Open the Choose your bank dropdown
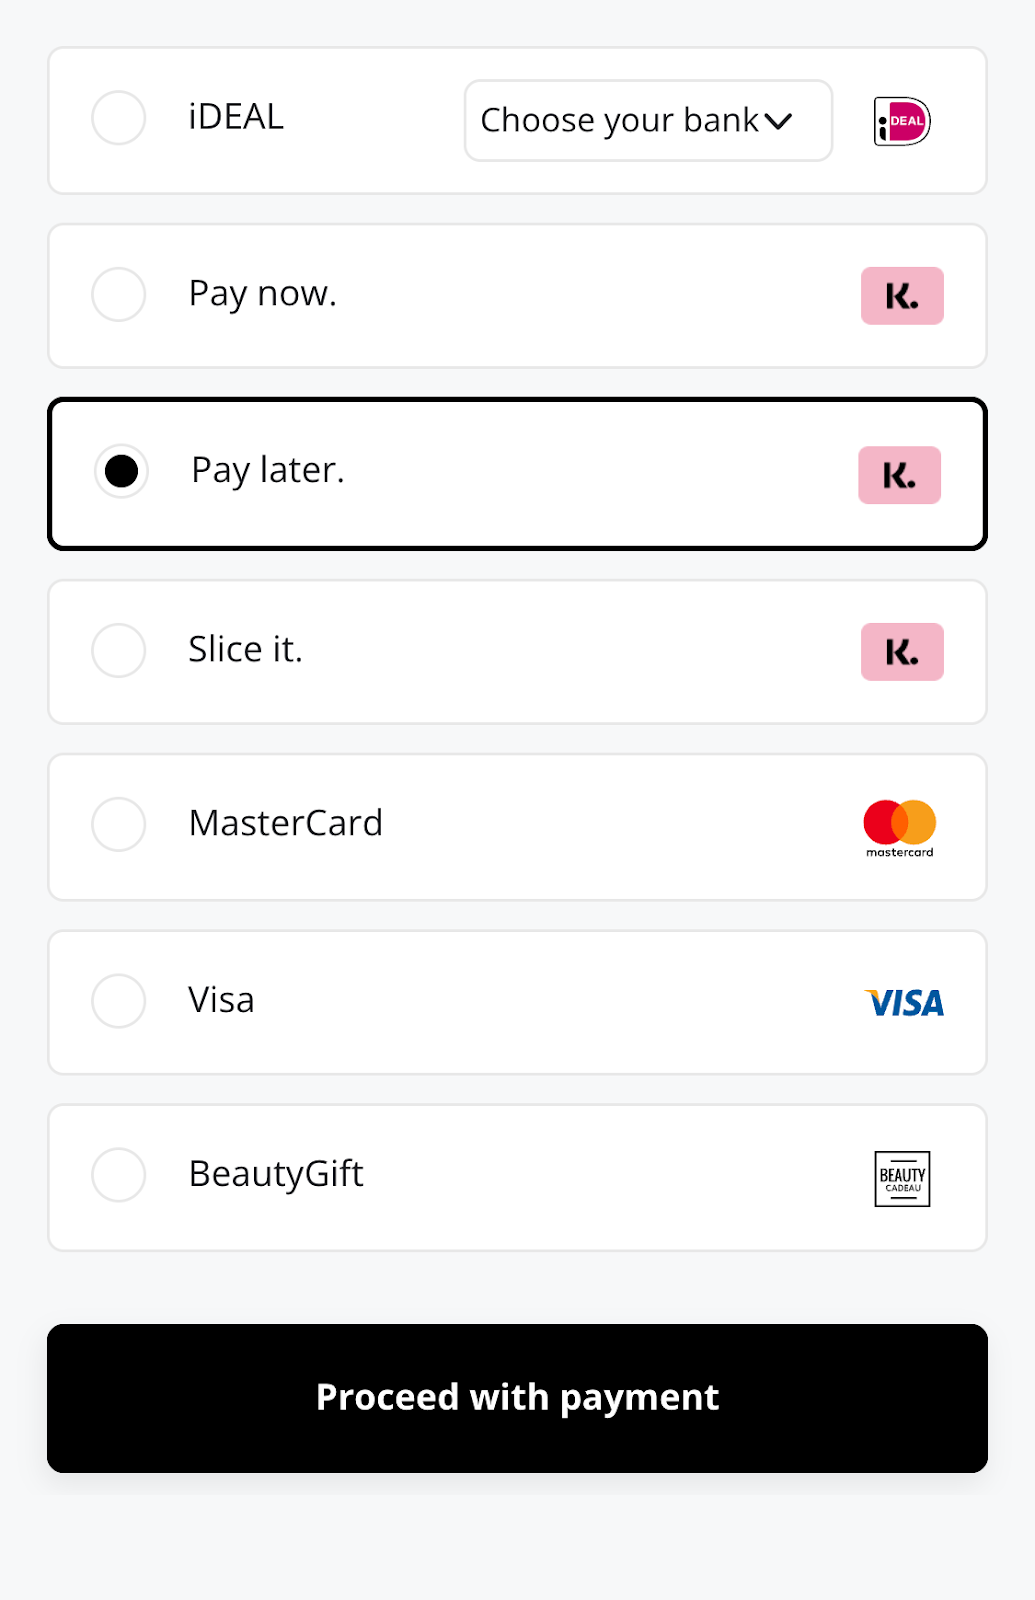 [x=620, y=121]
